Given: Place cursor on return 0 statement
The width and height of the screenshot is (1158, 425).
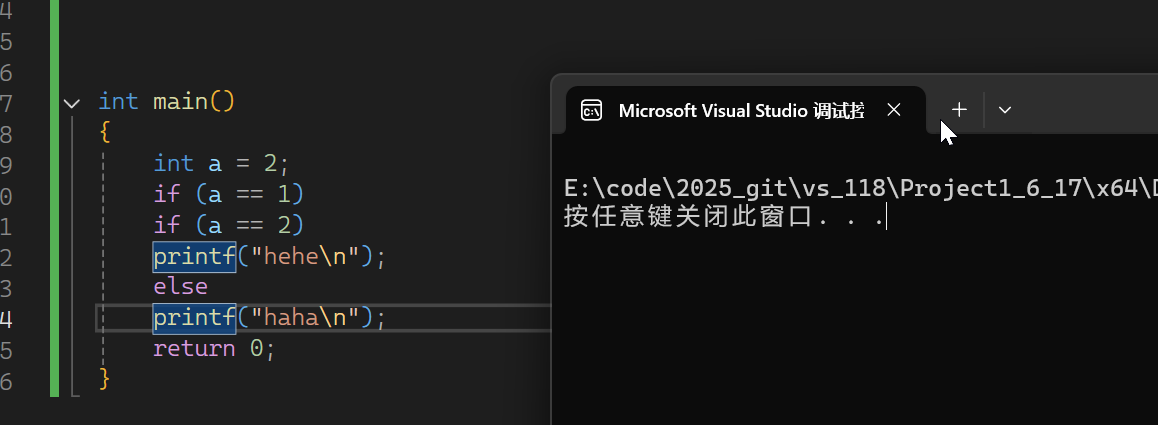Looking at the screenshot, I should (x=214, y=348).
